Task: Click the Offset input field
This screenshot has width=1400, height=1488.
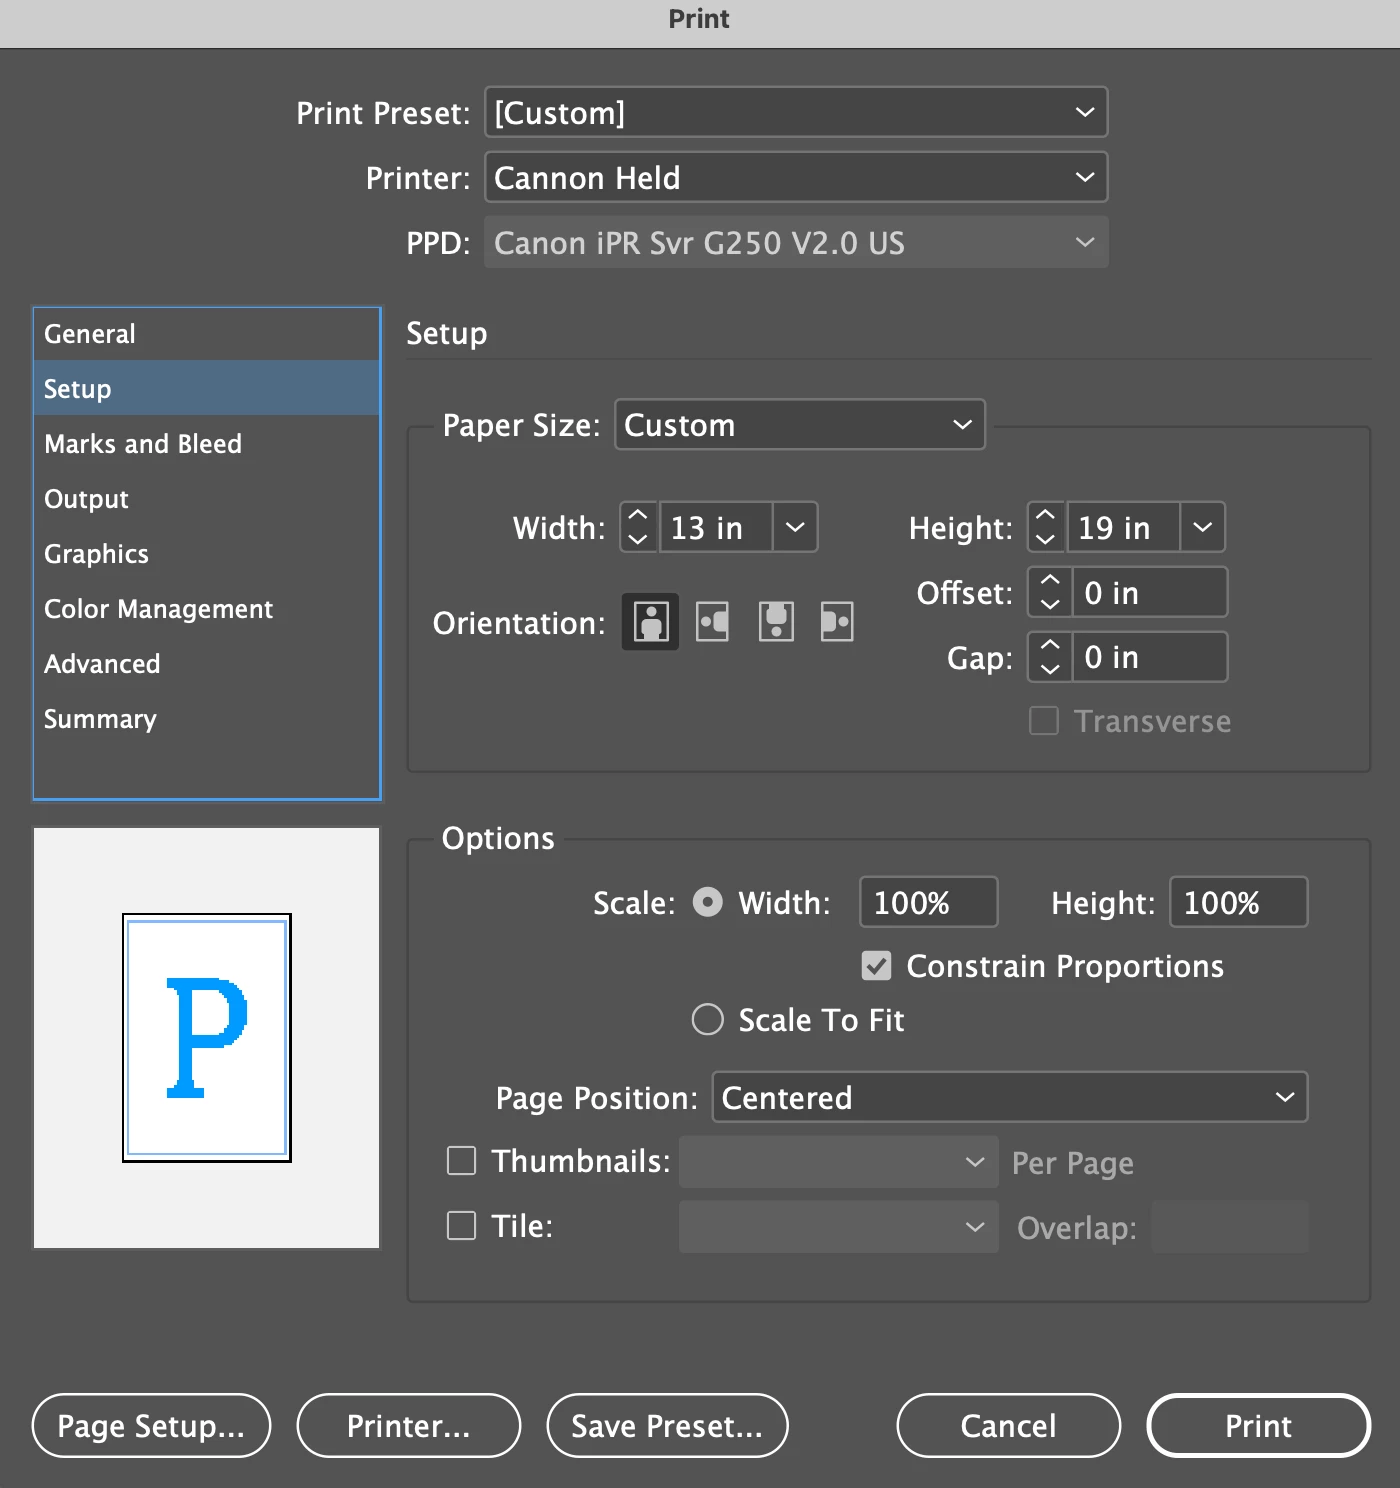Action: 1150,592
